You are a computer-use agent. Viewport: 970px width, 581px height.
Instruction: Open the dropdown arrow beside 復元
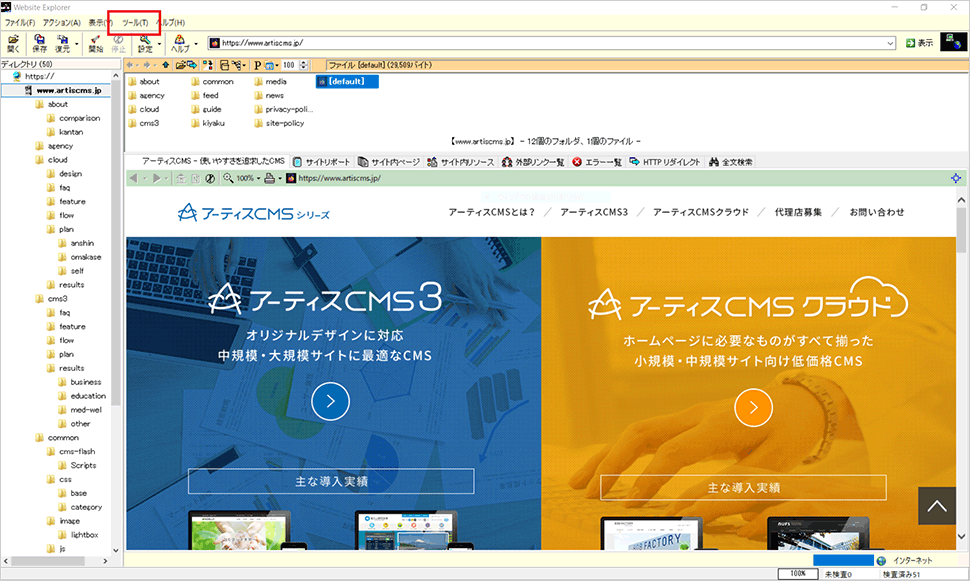77,44
